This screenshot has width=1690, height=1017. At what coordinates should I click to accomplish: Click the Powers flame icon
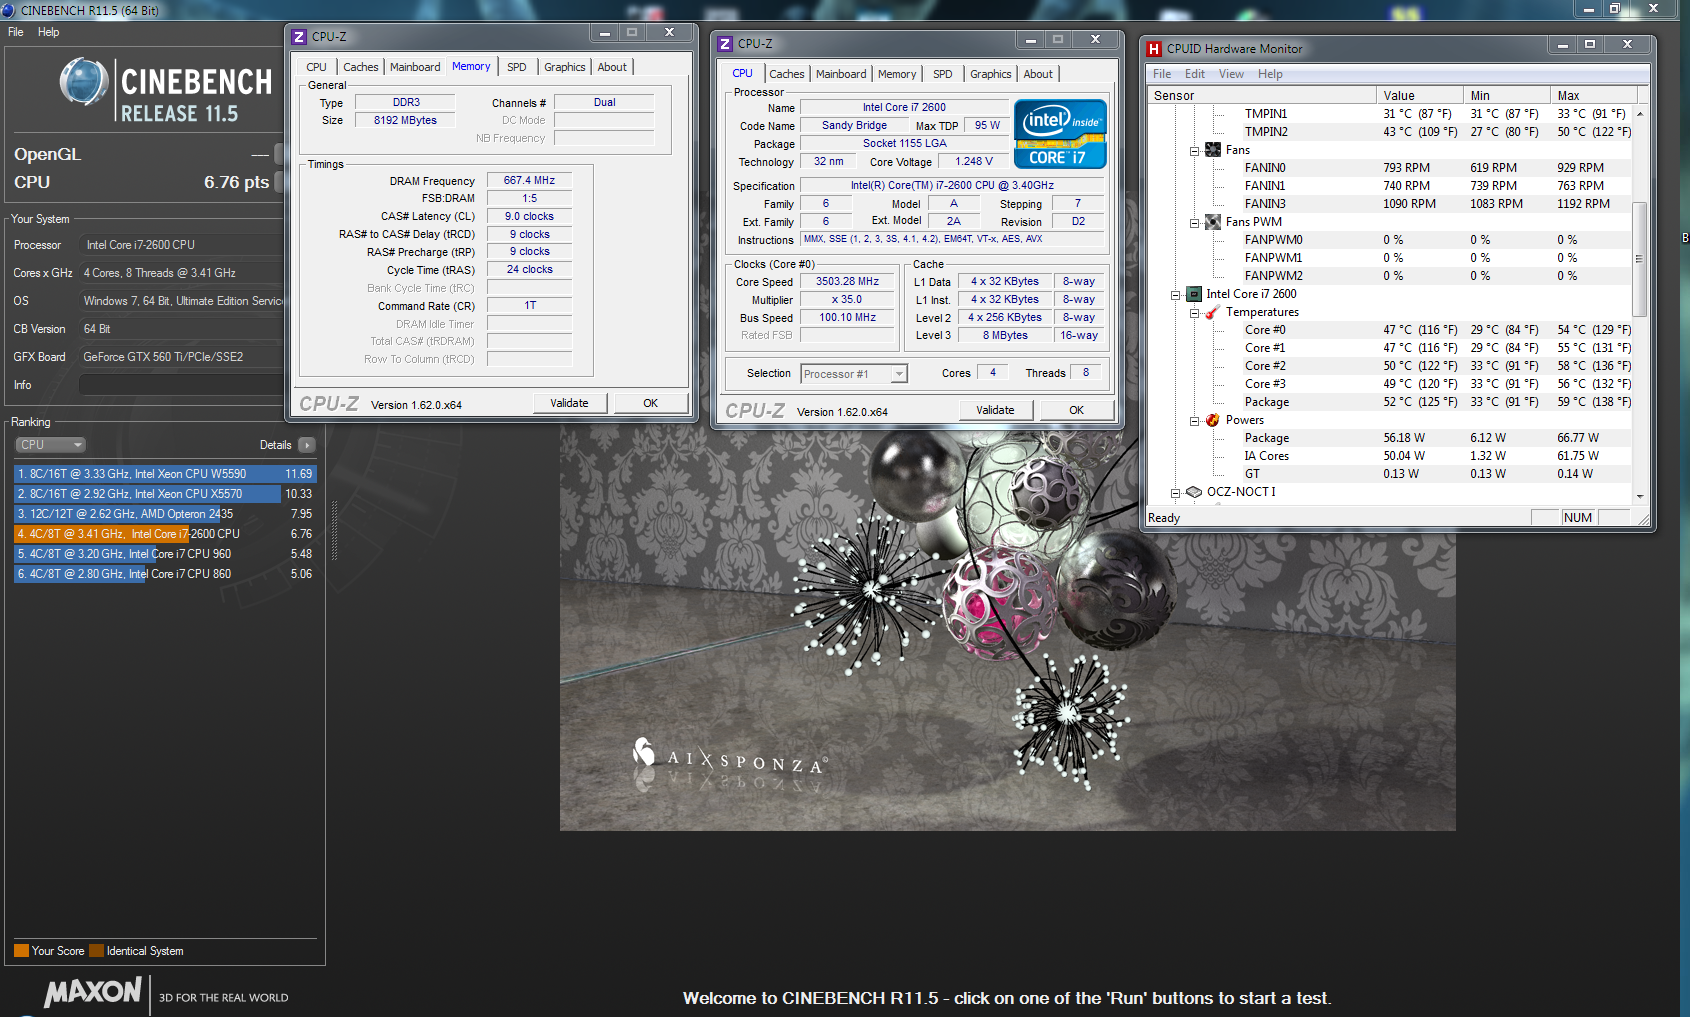[x=1212, y=420]
